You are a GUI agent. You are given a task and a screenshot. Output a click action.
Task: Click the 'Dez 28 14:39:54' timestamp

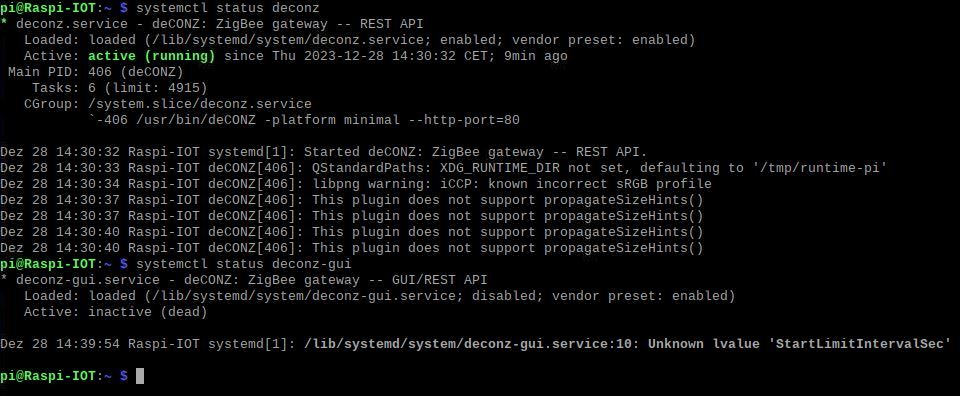coord(59,344)
